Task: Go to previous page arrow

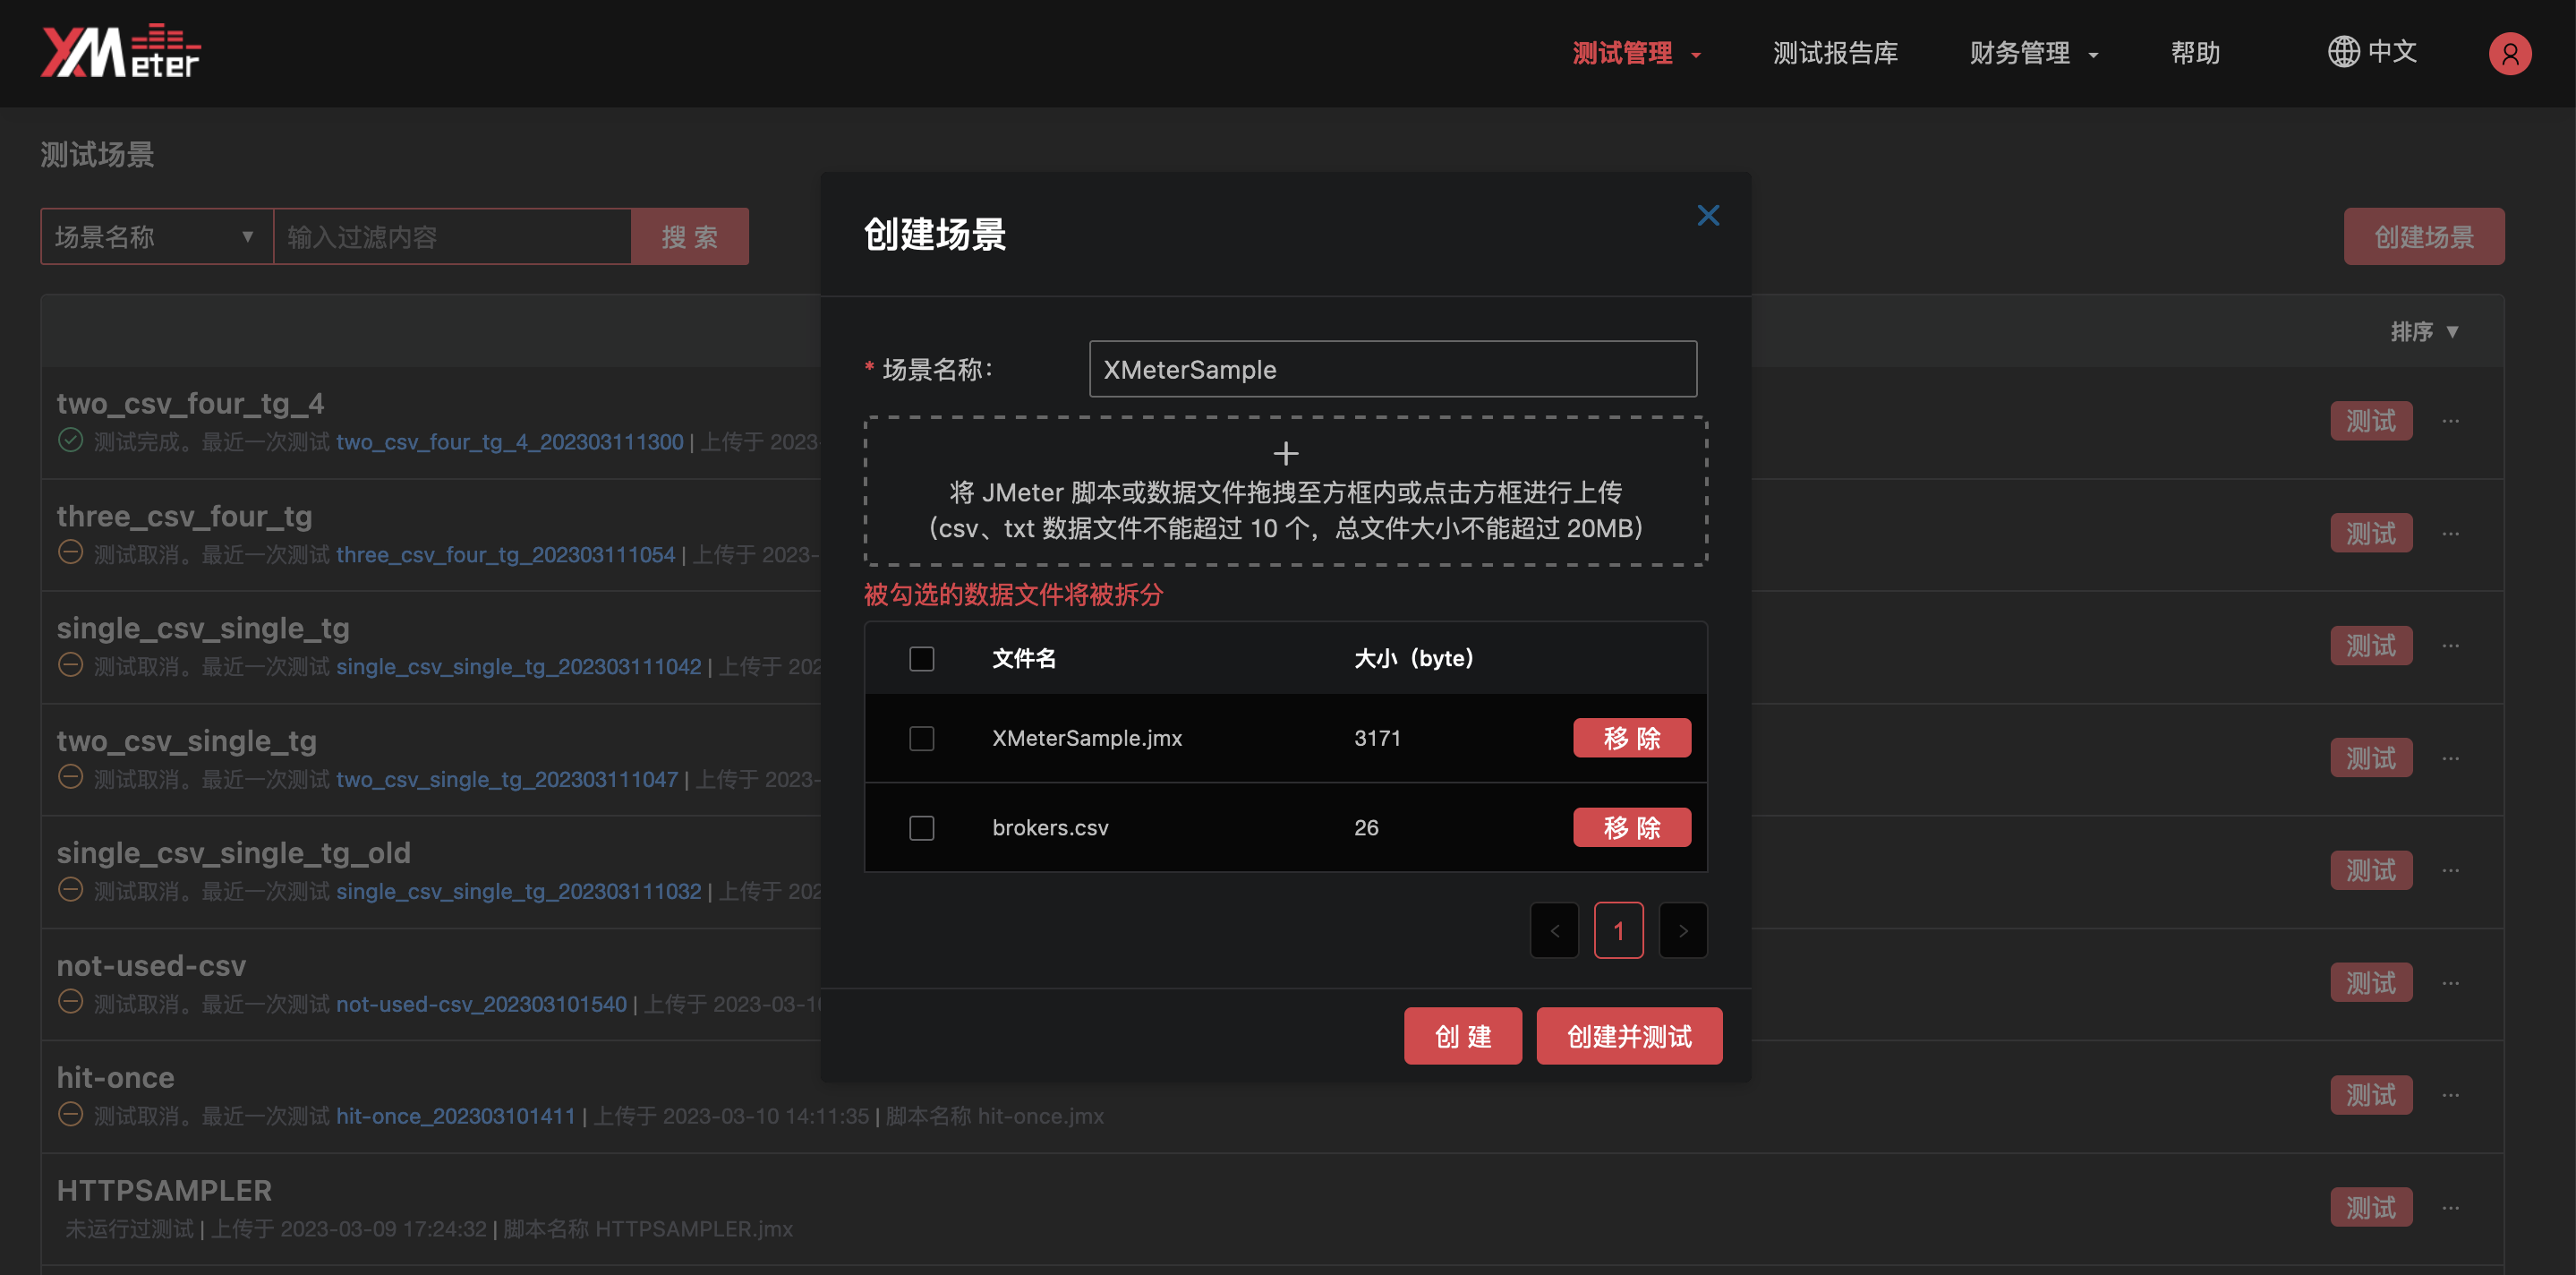Action: pyautogui.click(x=1554, y=931)
